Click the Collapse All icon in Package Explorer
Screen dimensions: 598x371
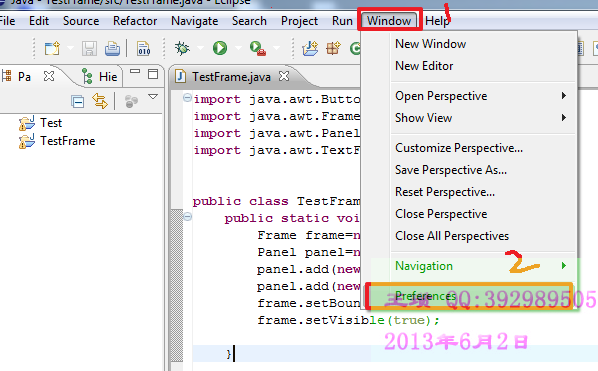(77, 102)
